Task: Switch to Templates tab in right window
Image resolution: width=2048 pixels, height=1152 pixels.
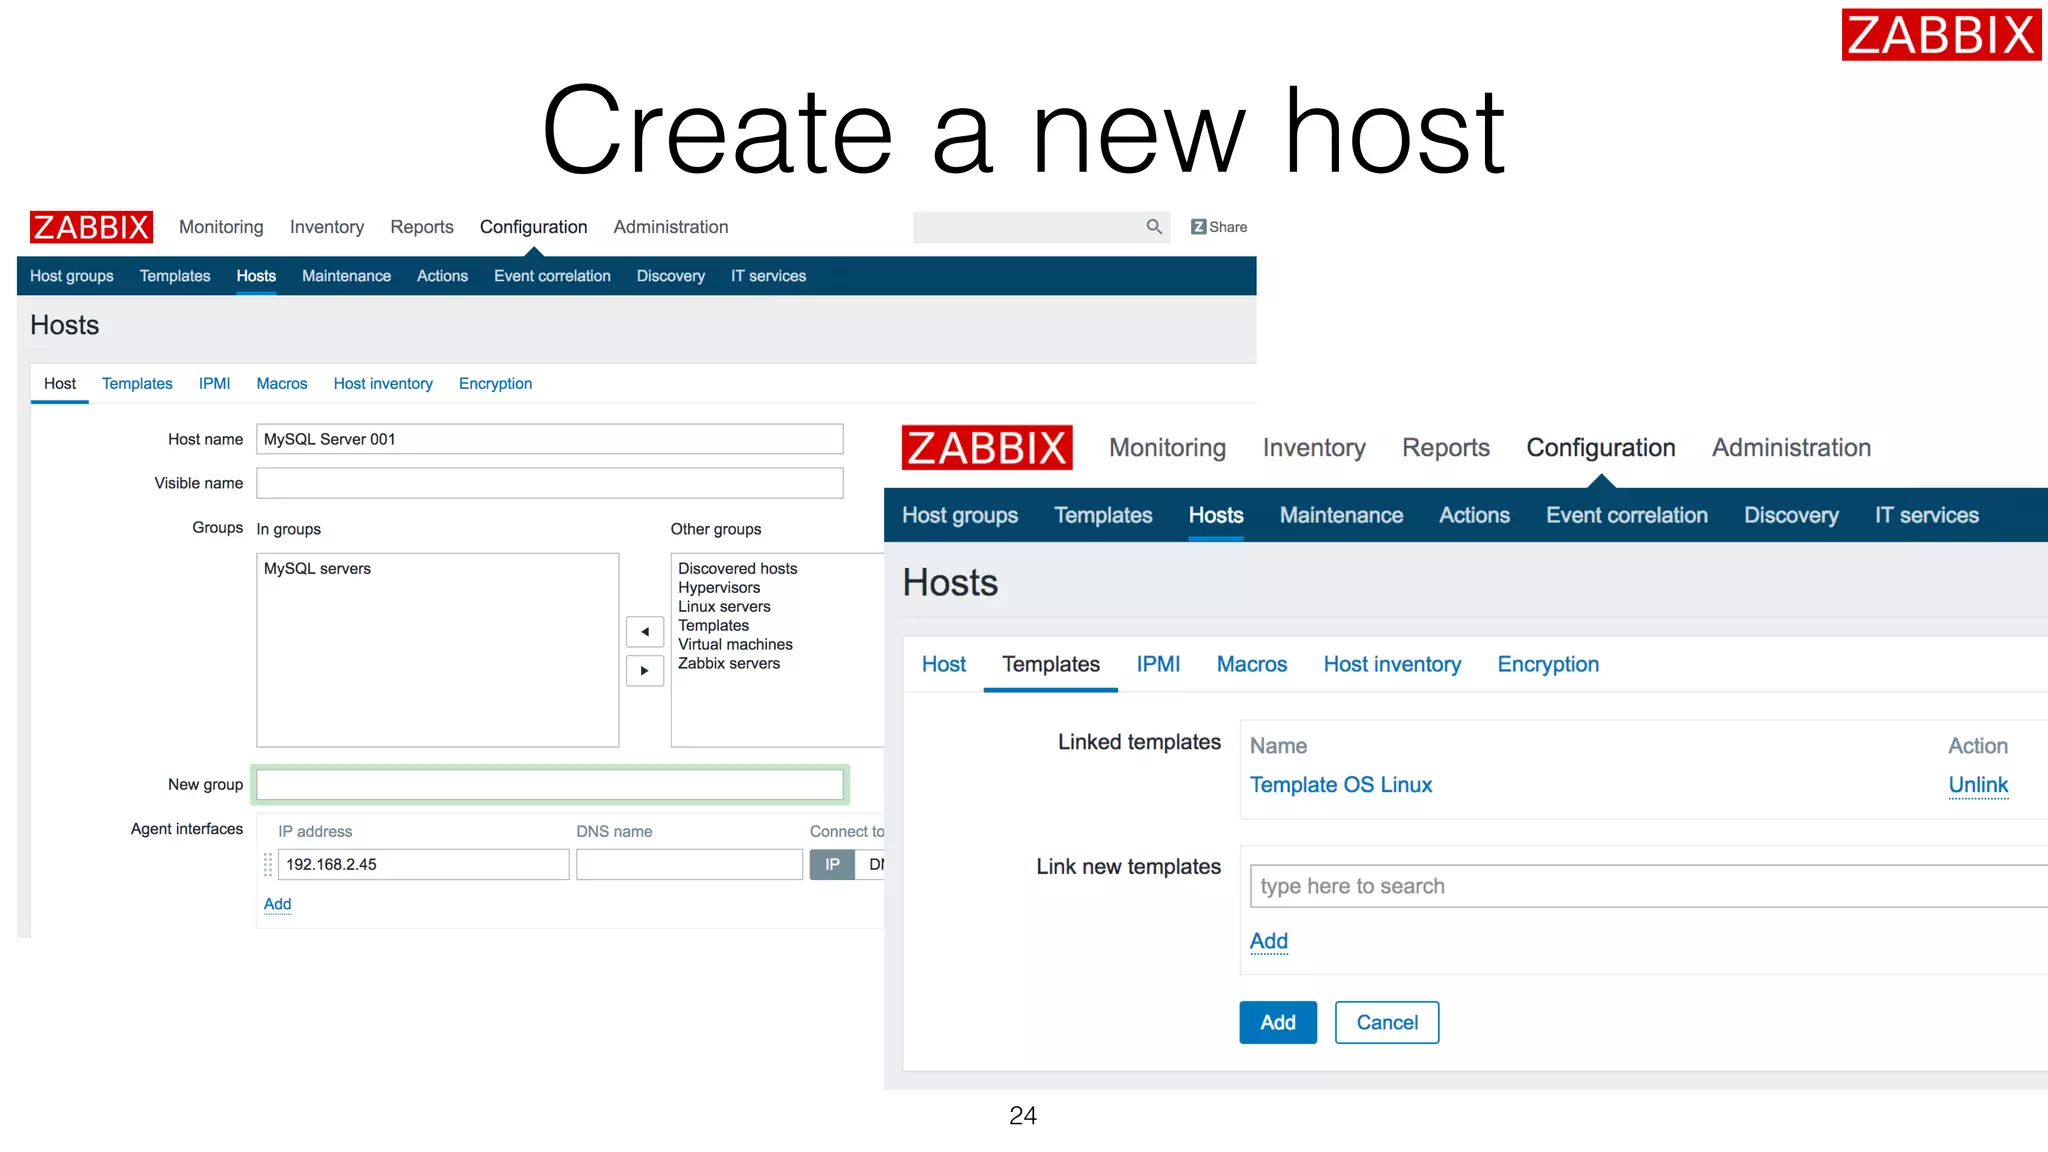Action: coord(1051,664)
